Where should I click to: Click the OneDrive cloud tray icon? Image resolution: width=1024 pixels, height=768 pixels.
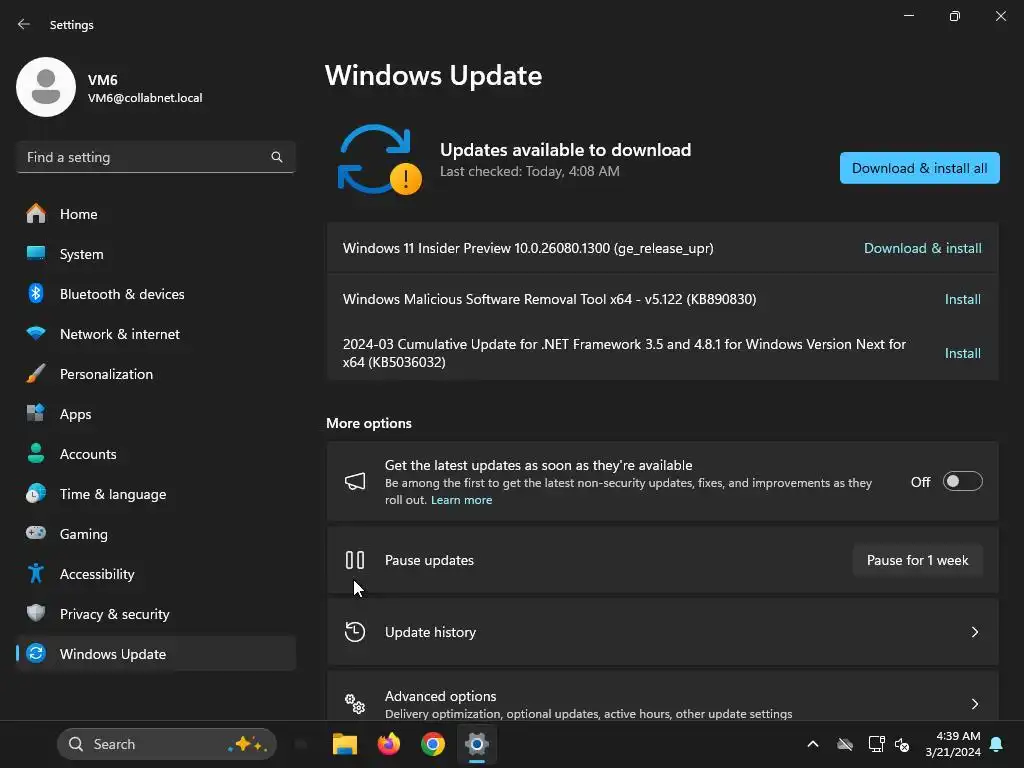coord(845,744)
